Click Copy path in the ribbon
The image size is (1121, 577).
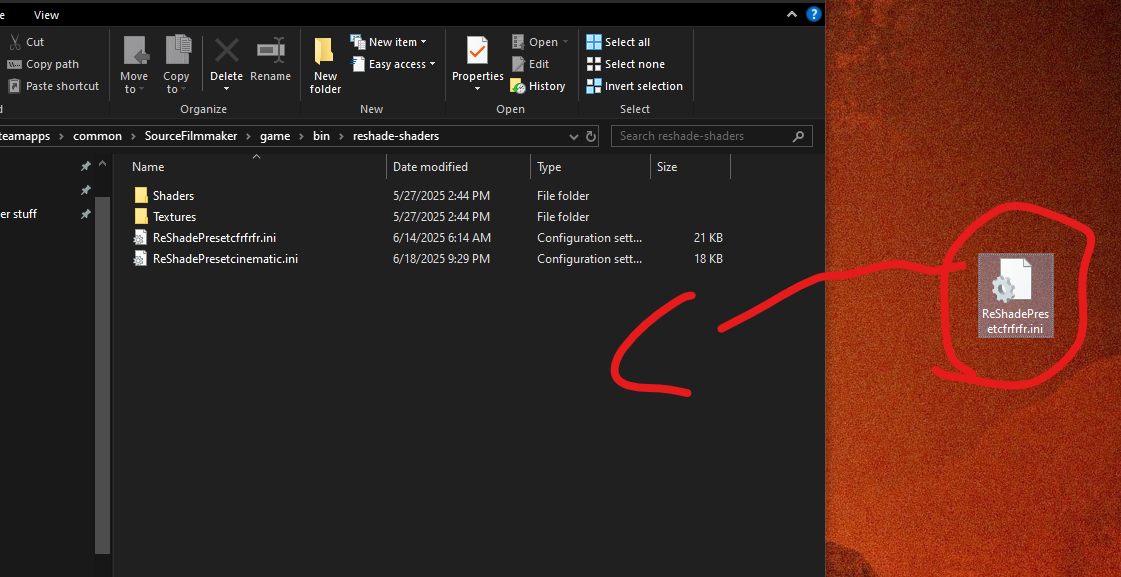click(x=43, y=64)
